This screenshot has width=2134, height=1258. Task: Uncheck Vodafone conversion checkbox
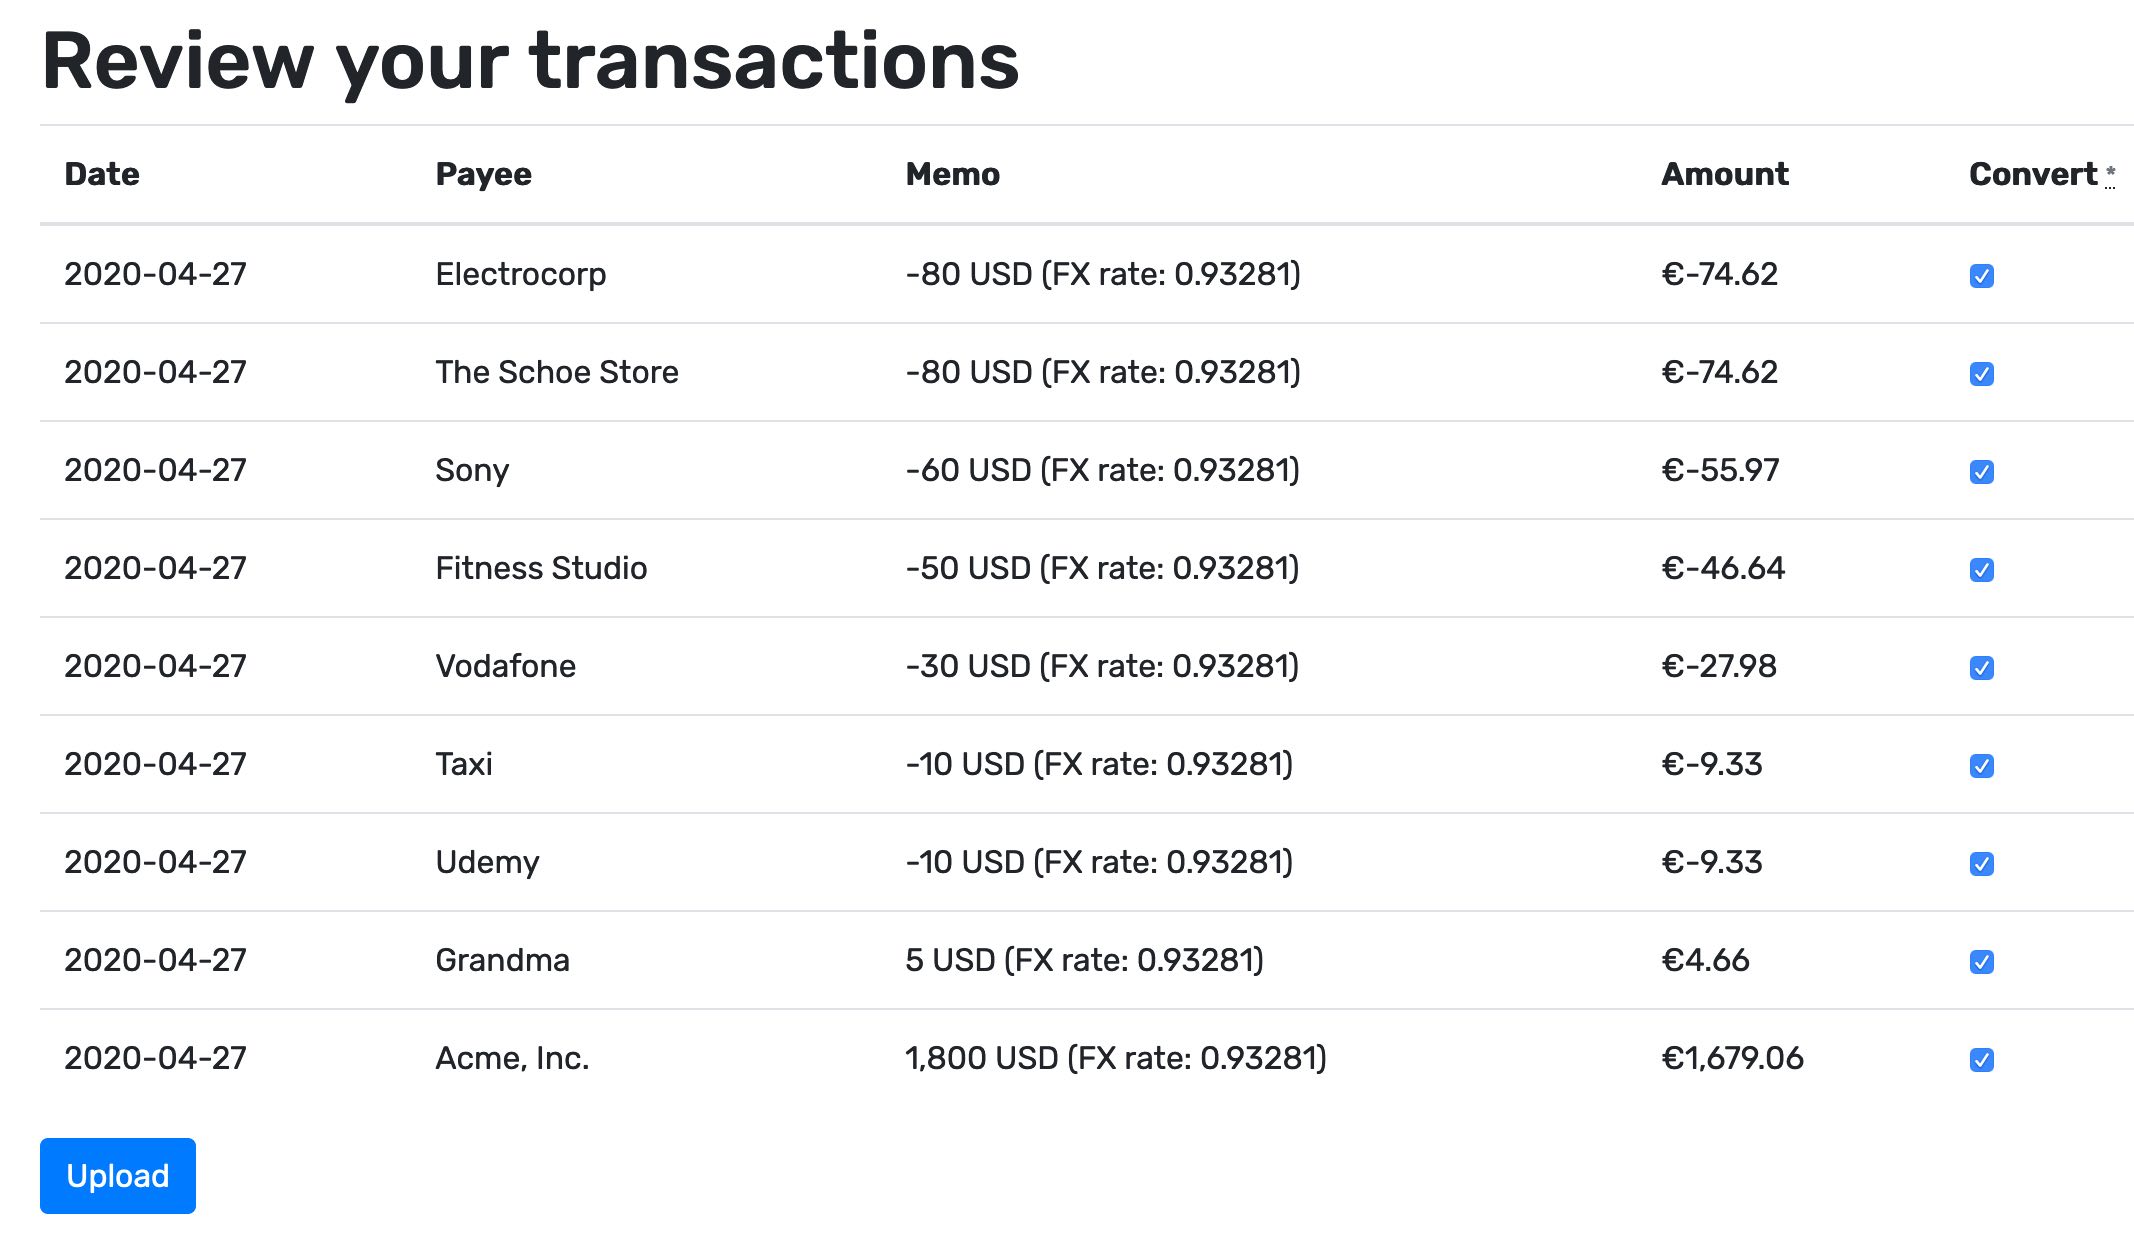point(1981,668)
